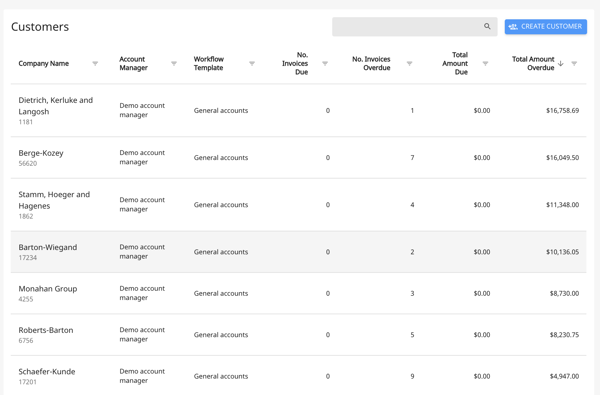Click Monahan Group's $0.00 amount due
Screen dimensions: 600x395
click(x=482, y=293)
